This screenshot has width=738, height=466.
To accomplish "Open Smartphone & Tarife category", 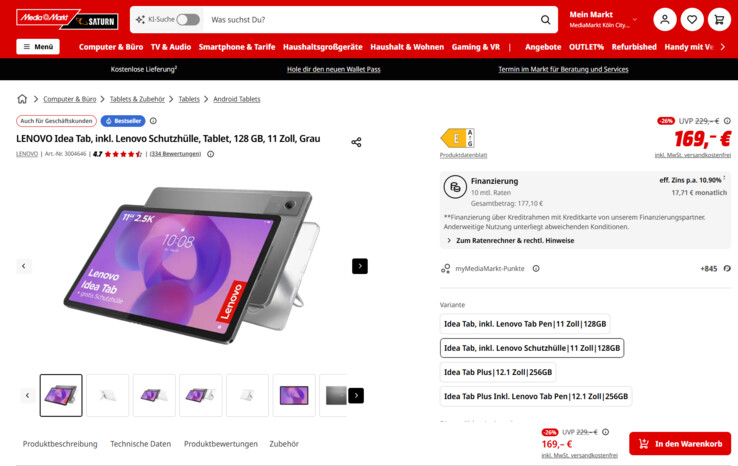I will click(x=237, y=47).
